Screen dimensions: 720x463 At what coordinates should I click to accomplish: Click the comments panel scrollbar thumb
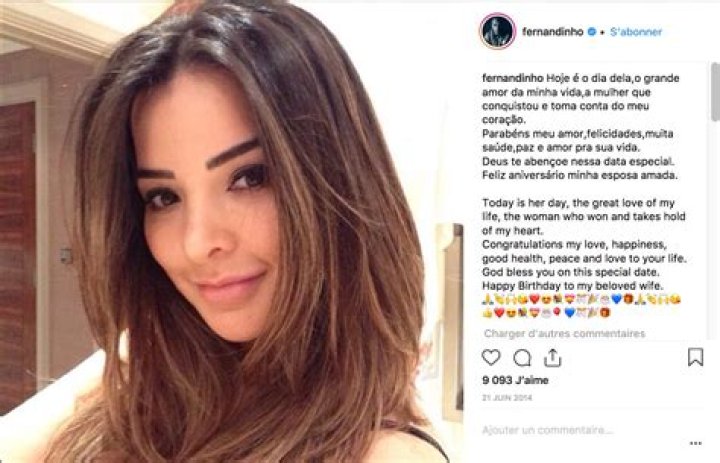pyautogui.click(x=715, y=92)
